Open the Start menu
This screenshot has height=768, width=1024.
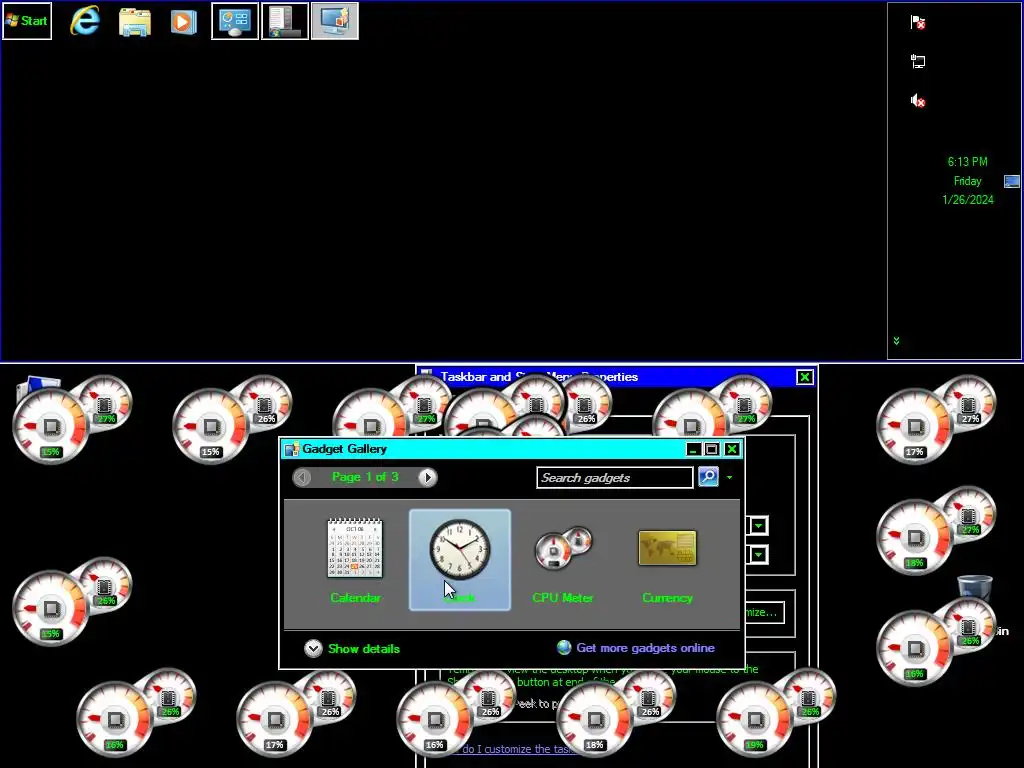[x=27, y=21]
